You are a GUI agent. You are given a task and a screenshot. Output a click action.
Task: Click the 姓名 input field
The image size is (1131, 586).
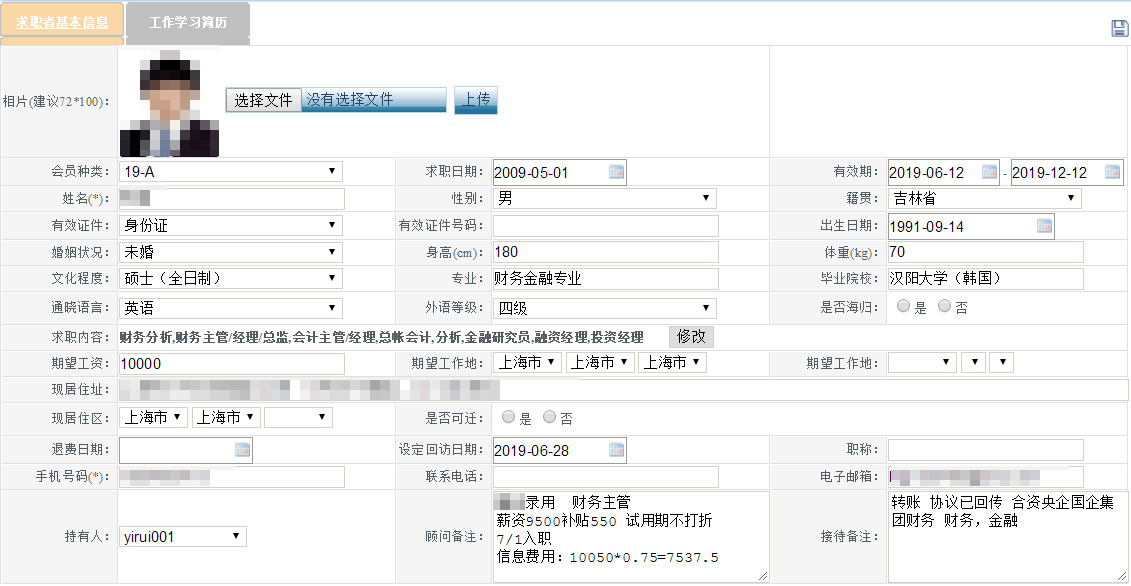[x=232, y=198]
